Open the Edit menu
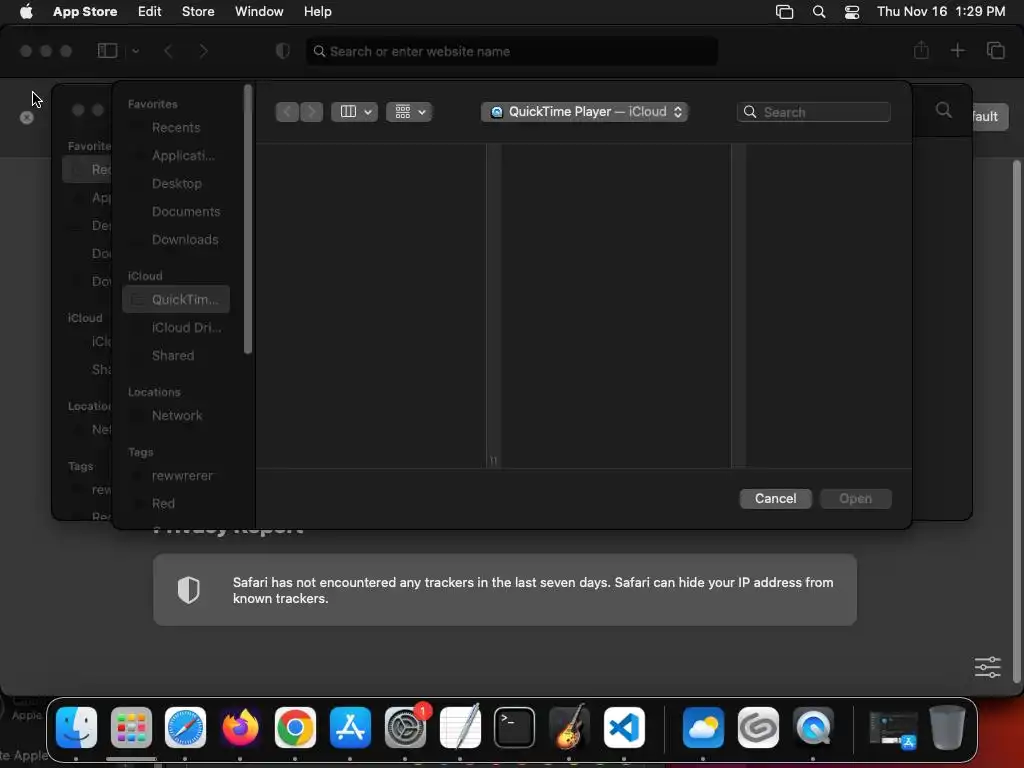The image size is (1024, 768). (x=150, y=11)
